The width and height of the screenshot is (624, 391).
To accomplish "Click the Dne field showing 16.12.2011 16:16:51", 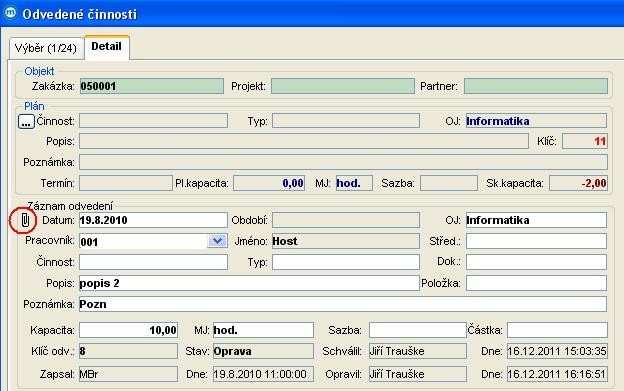I will click(x=557, y=374).
